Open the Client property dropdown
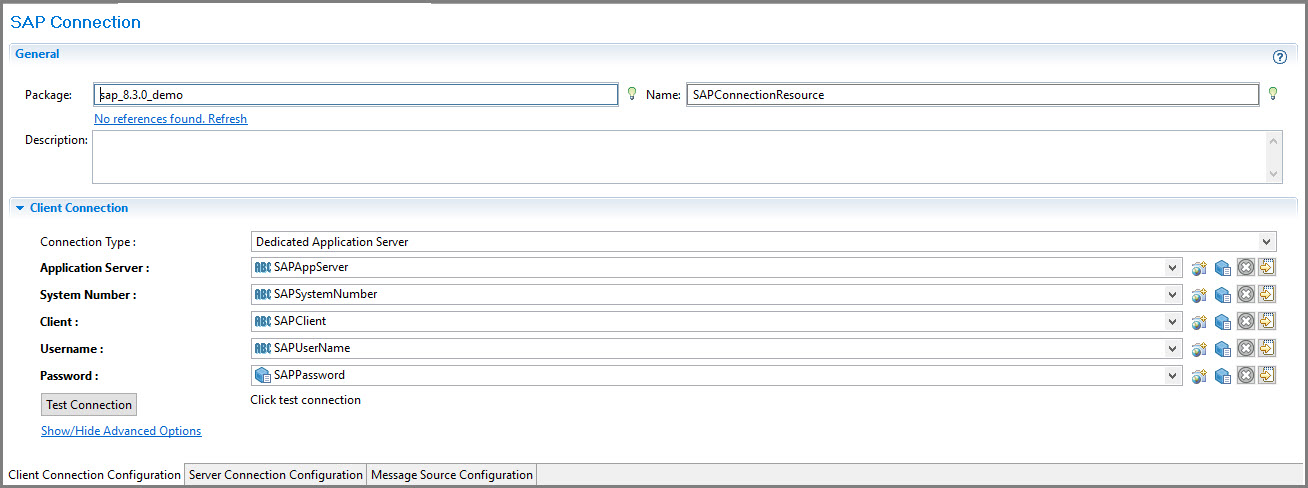1308x488 pixels. point(1172,322)
